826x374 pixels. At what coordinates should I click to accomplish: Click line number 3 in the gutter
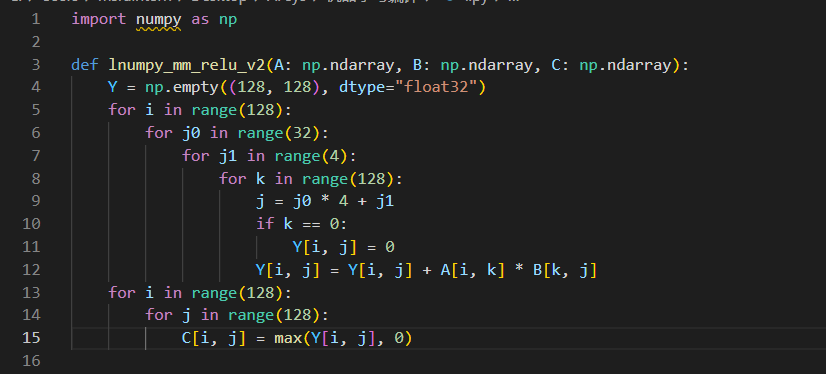point(35,65)
